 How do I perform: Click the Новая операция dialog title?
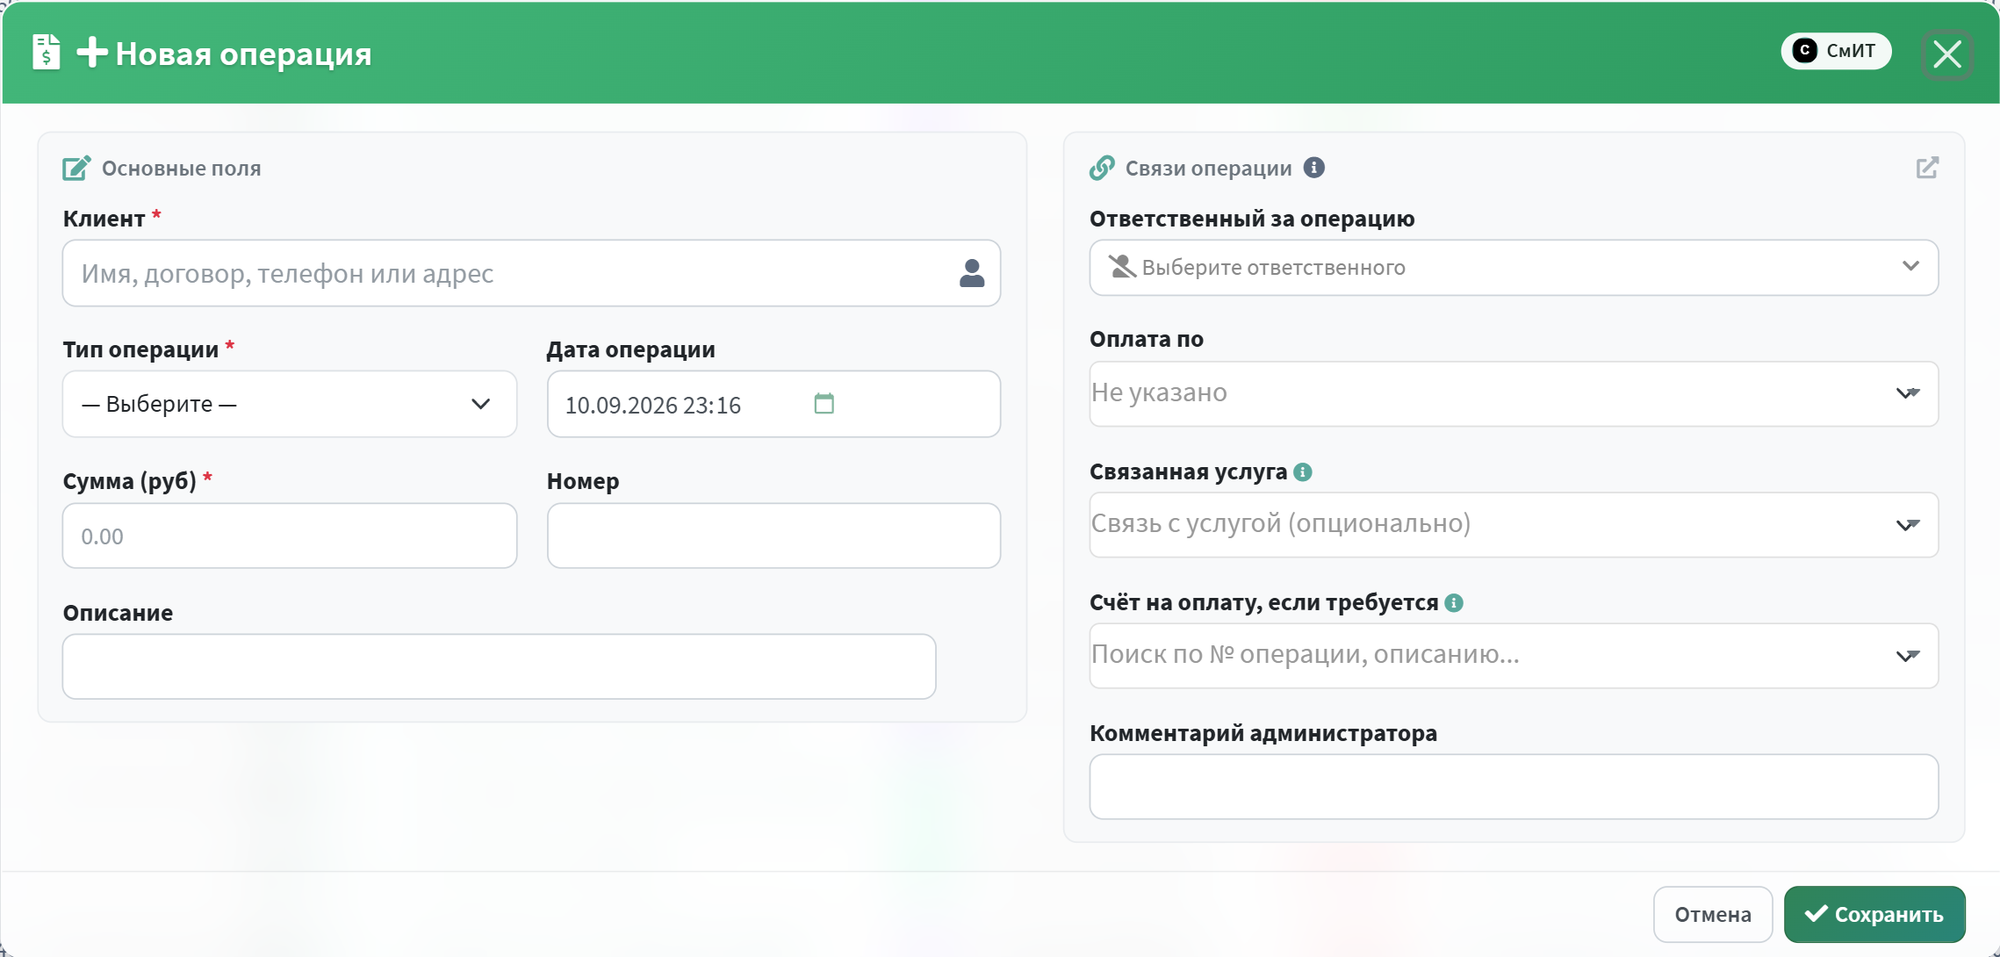click(x=243, y=53)
